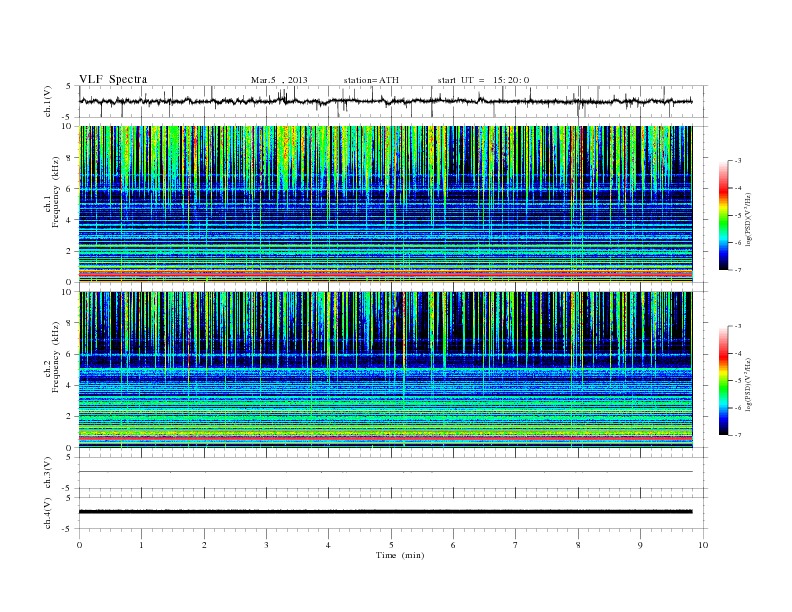This screenshot has width=792, height=612.
Task: Select the ch.2 "Frequency (kHz)" axis label
Action: (x=56, y=357)
